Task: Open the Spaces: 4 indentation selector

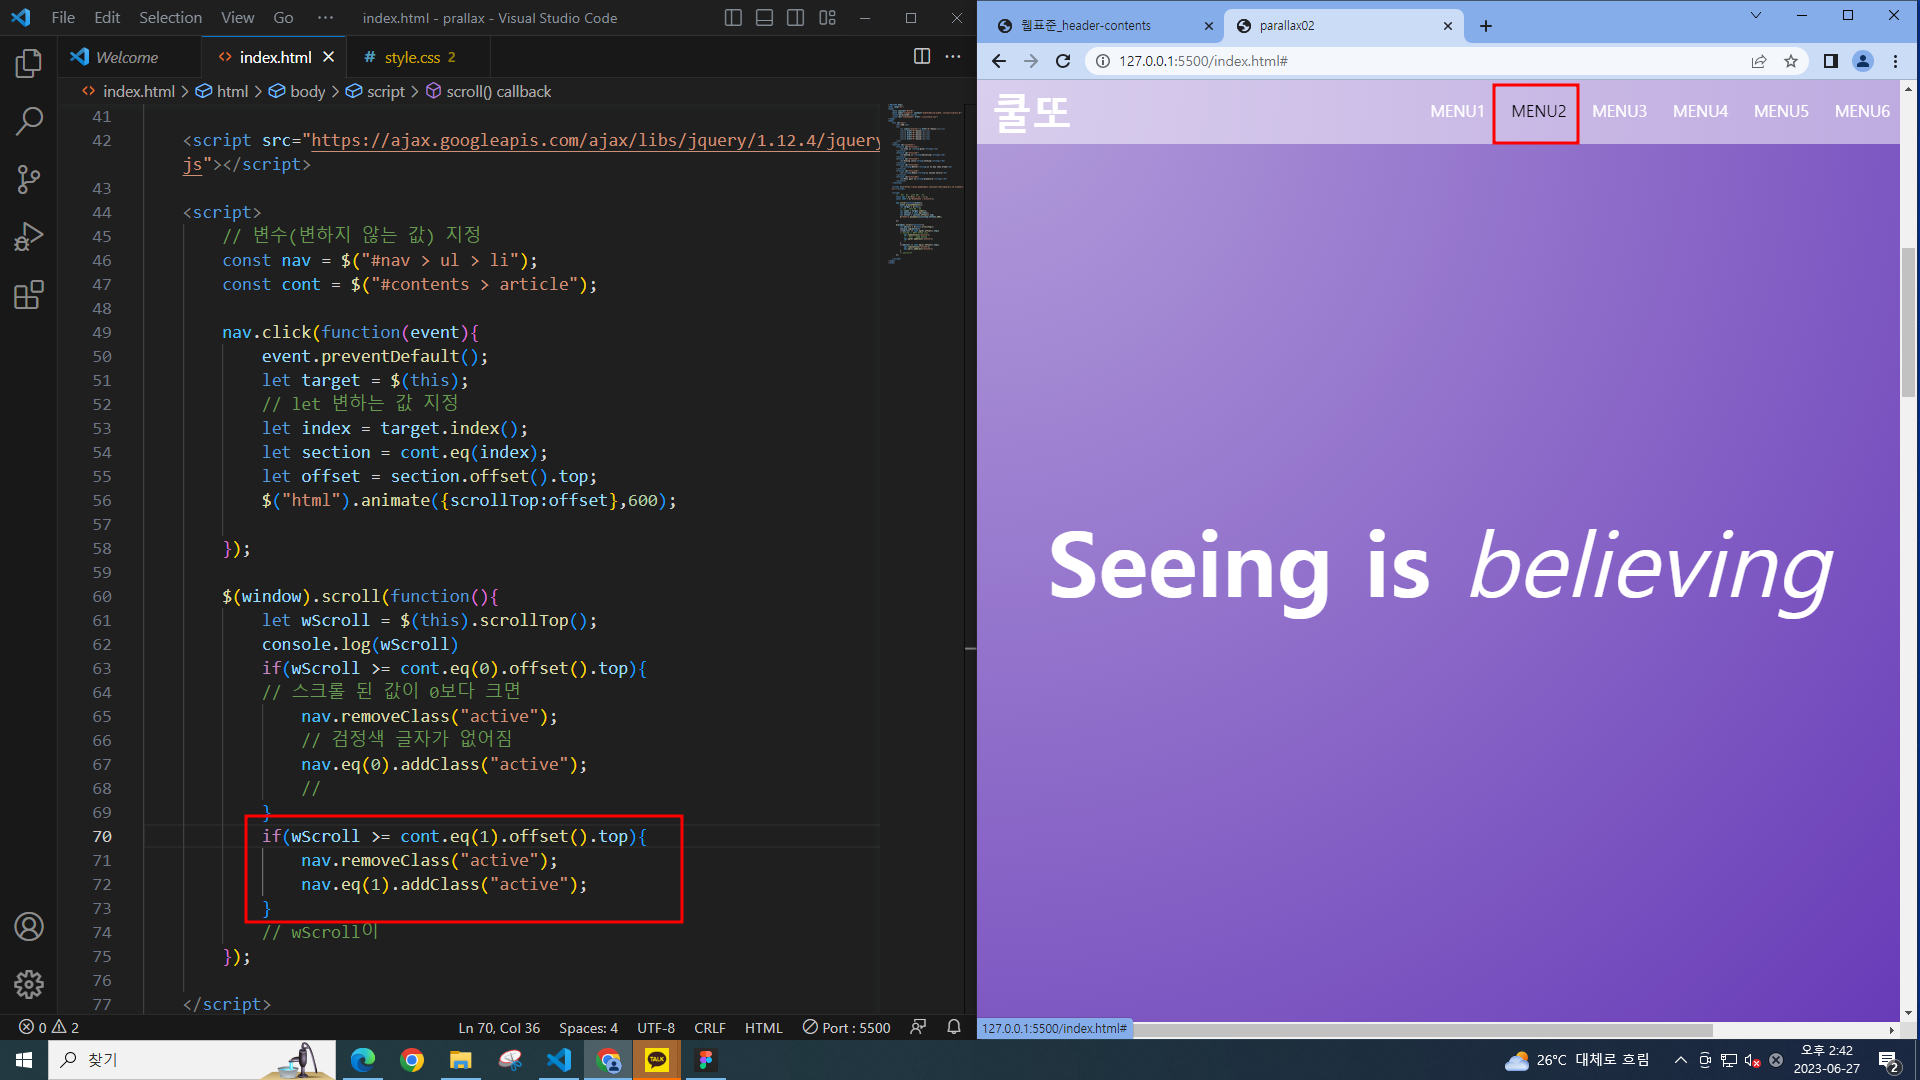Action: point(588,1027)
